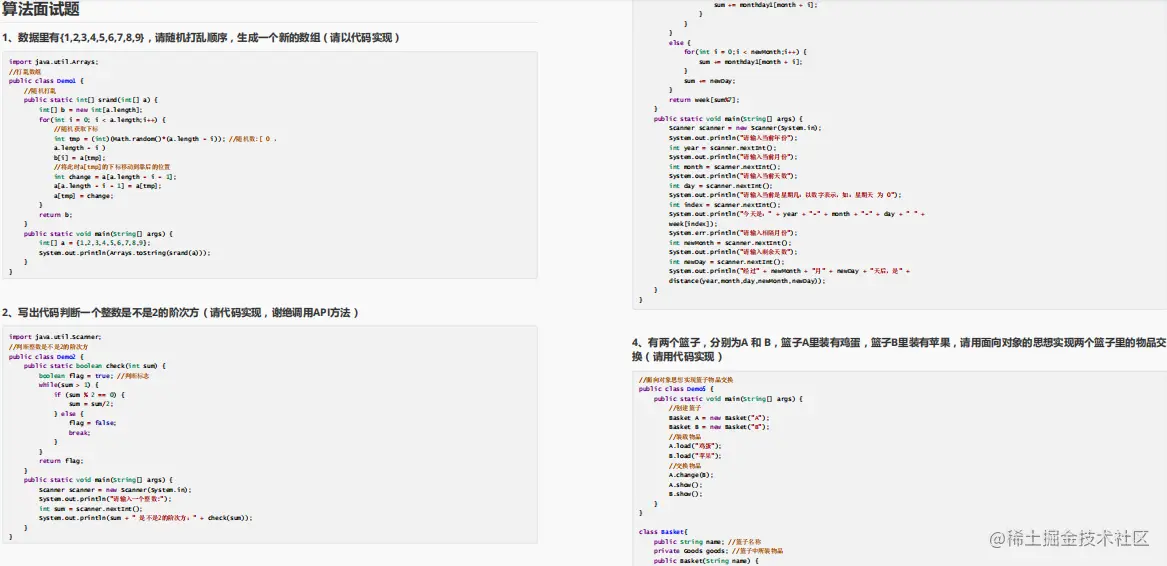Click the line 'private Goods goods;'

[691, 551]
